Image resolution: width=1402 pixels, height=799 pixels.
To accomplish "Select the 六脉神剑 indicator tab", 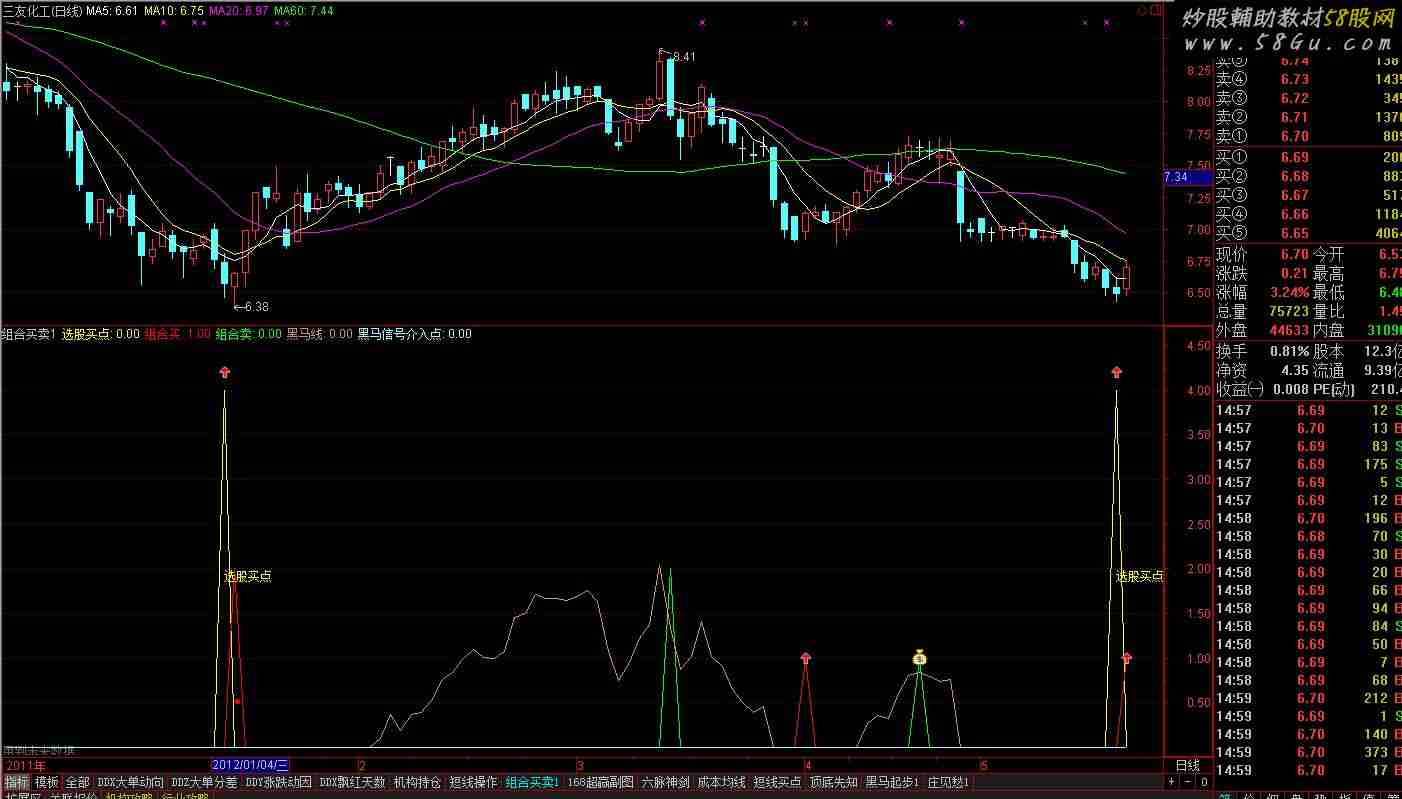I will [x=665, y=782].
